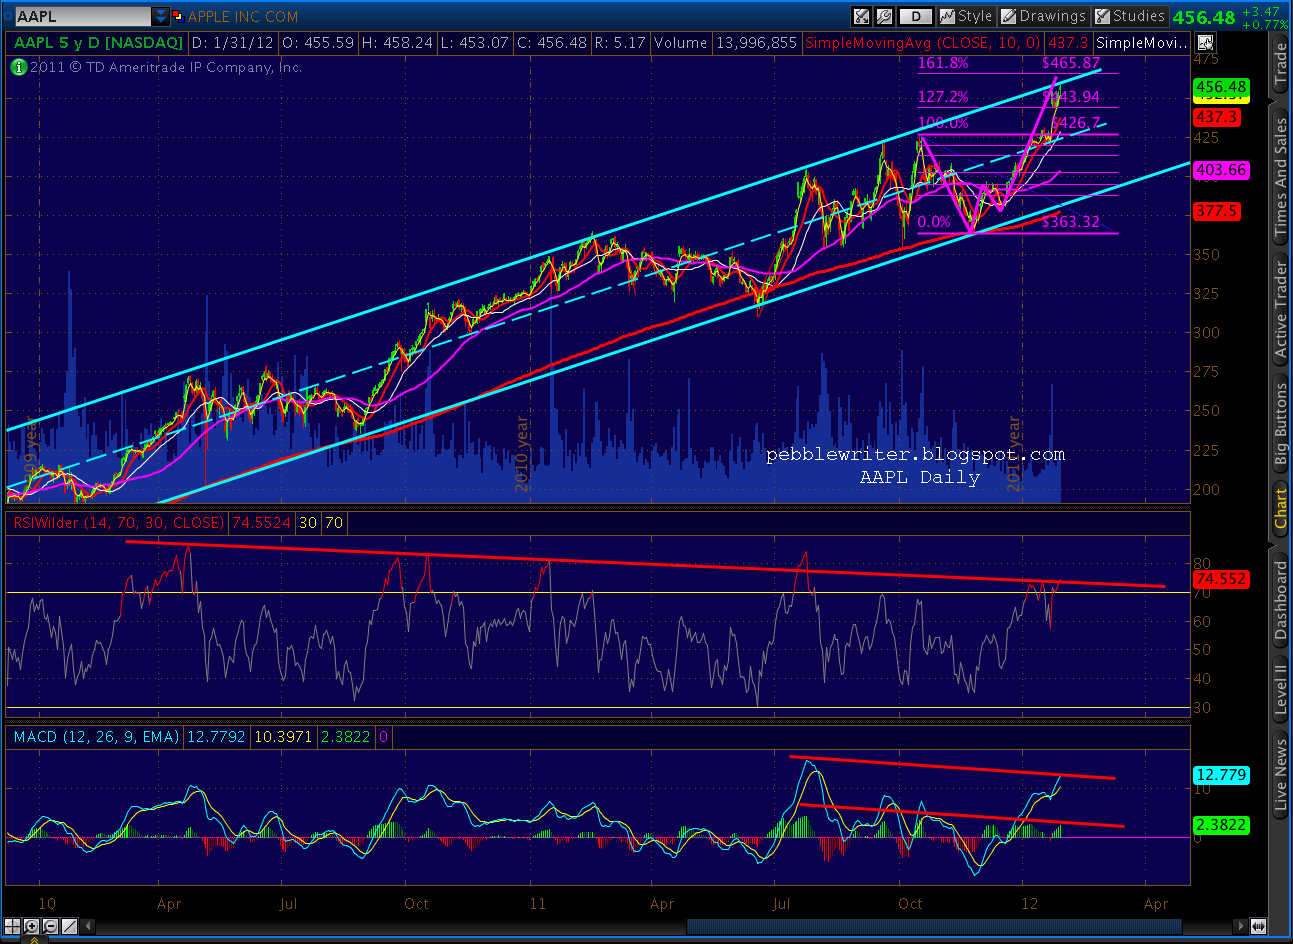Click the AAPL 5 y D [NASDAQ] label
This screenshot has height=944, width=1293.
[x=98, y=43]
